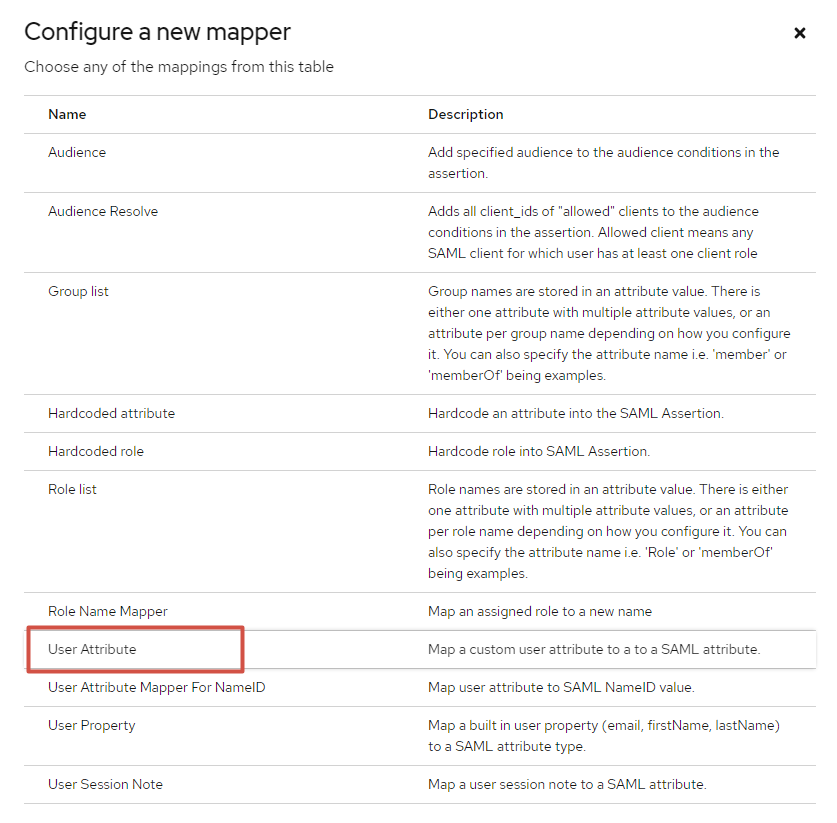The height and width of the screenshot is (823, 837).
Task: Select the User Property mapper
Action: point(92,725)
